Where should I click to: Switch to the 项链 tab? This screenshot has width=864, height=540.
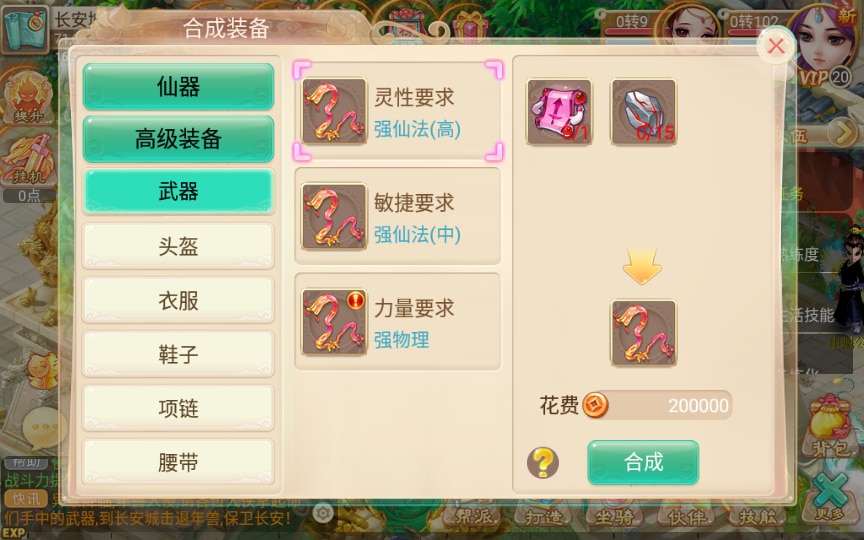click(179, 408)
